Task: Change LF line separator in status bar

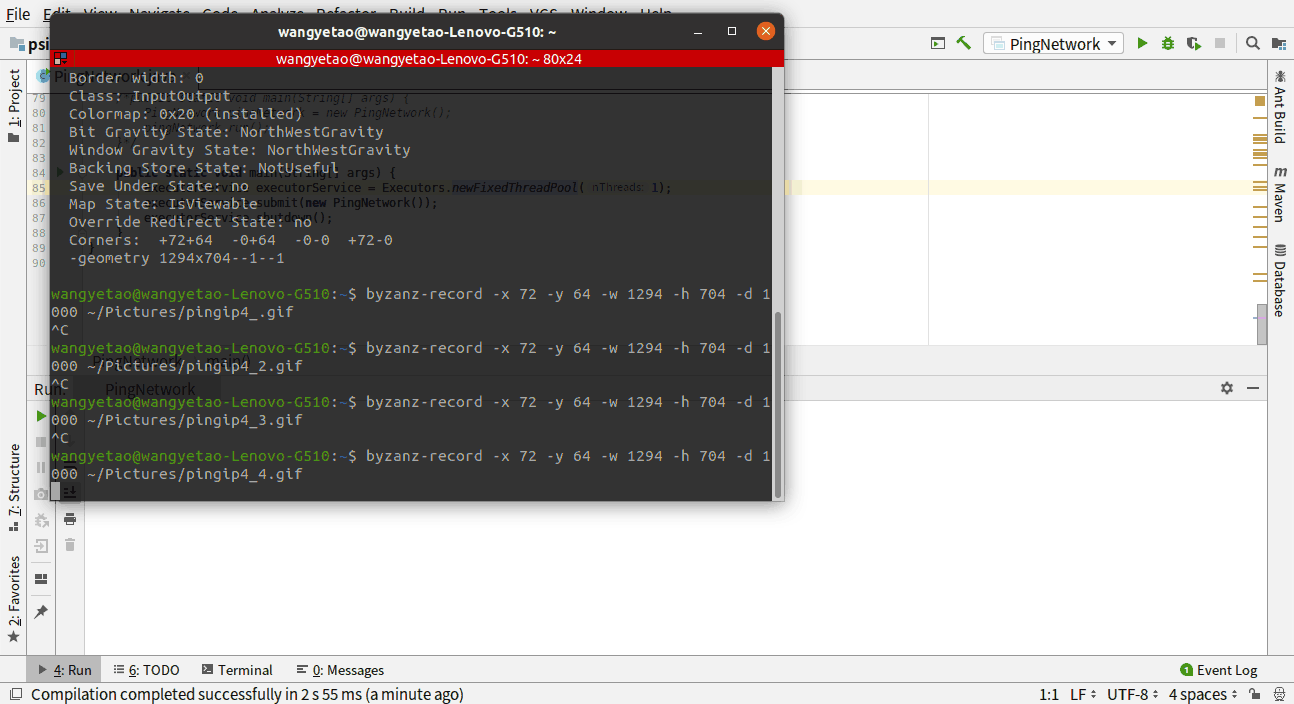Action: (x=1082, y=694)
